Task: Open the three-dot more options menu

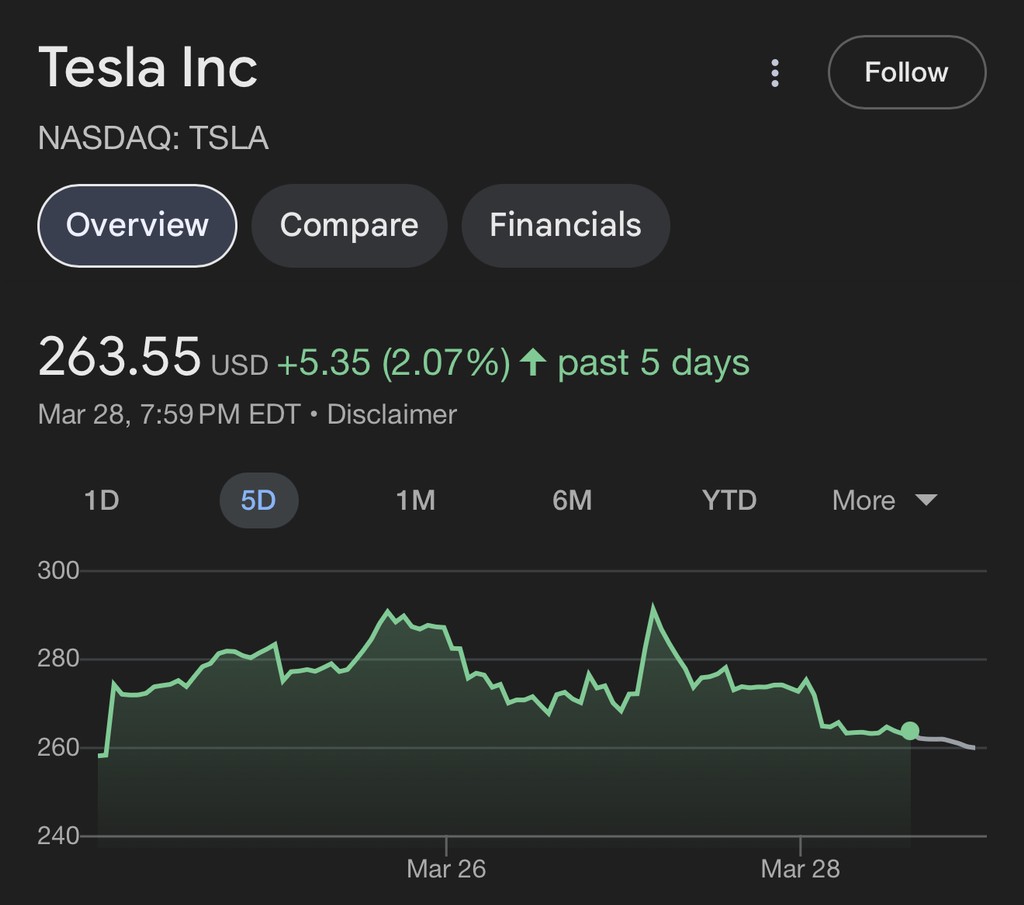Action: point(775,73)
